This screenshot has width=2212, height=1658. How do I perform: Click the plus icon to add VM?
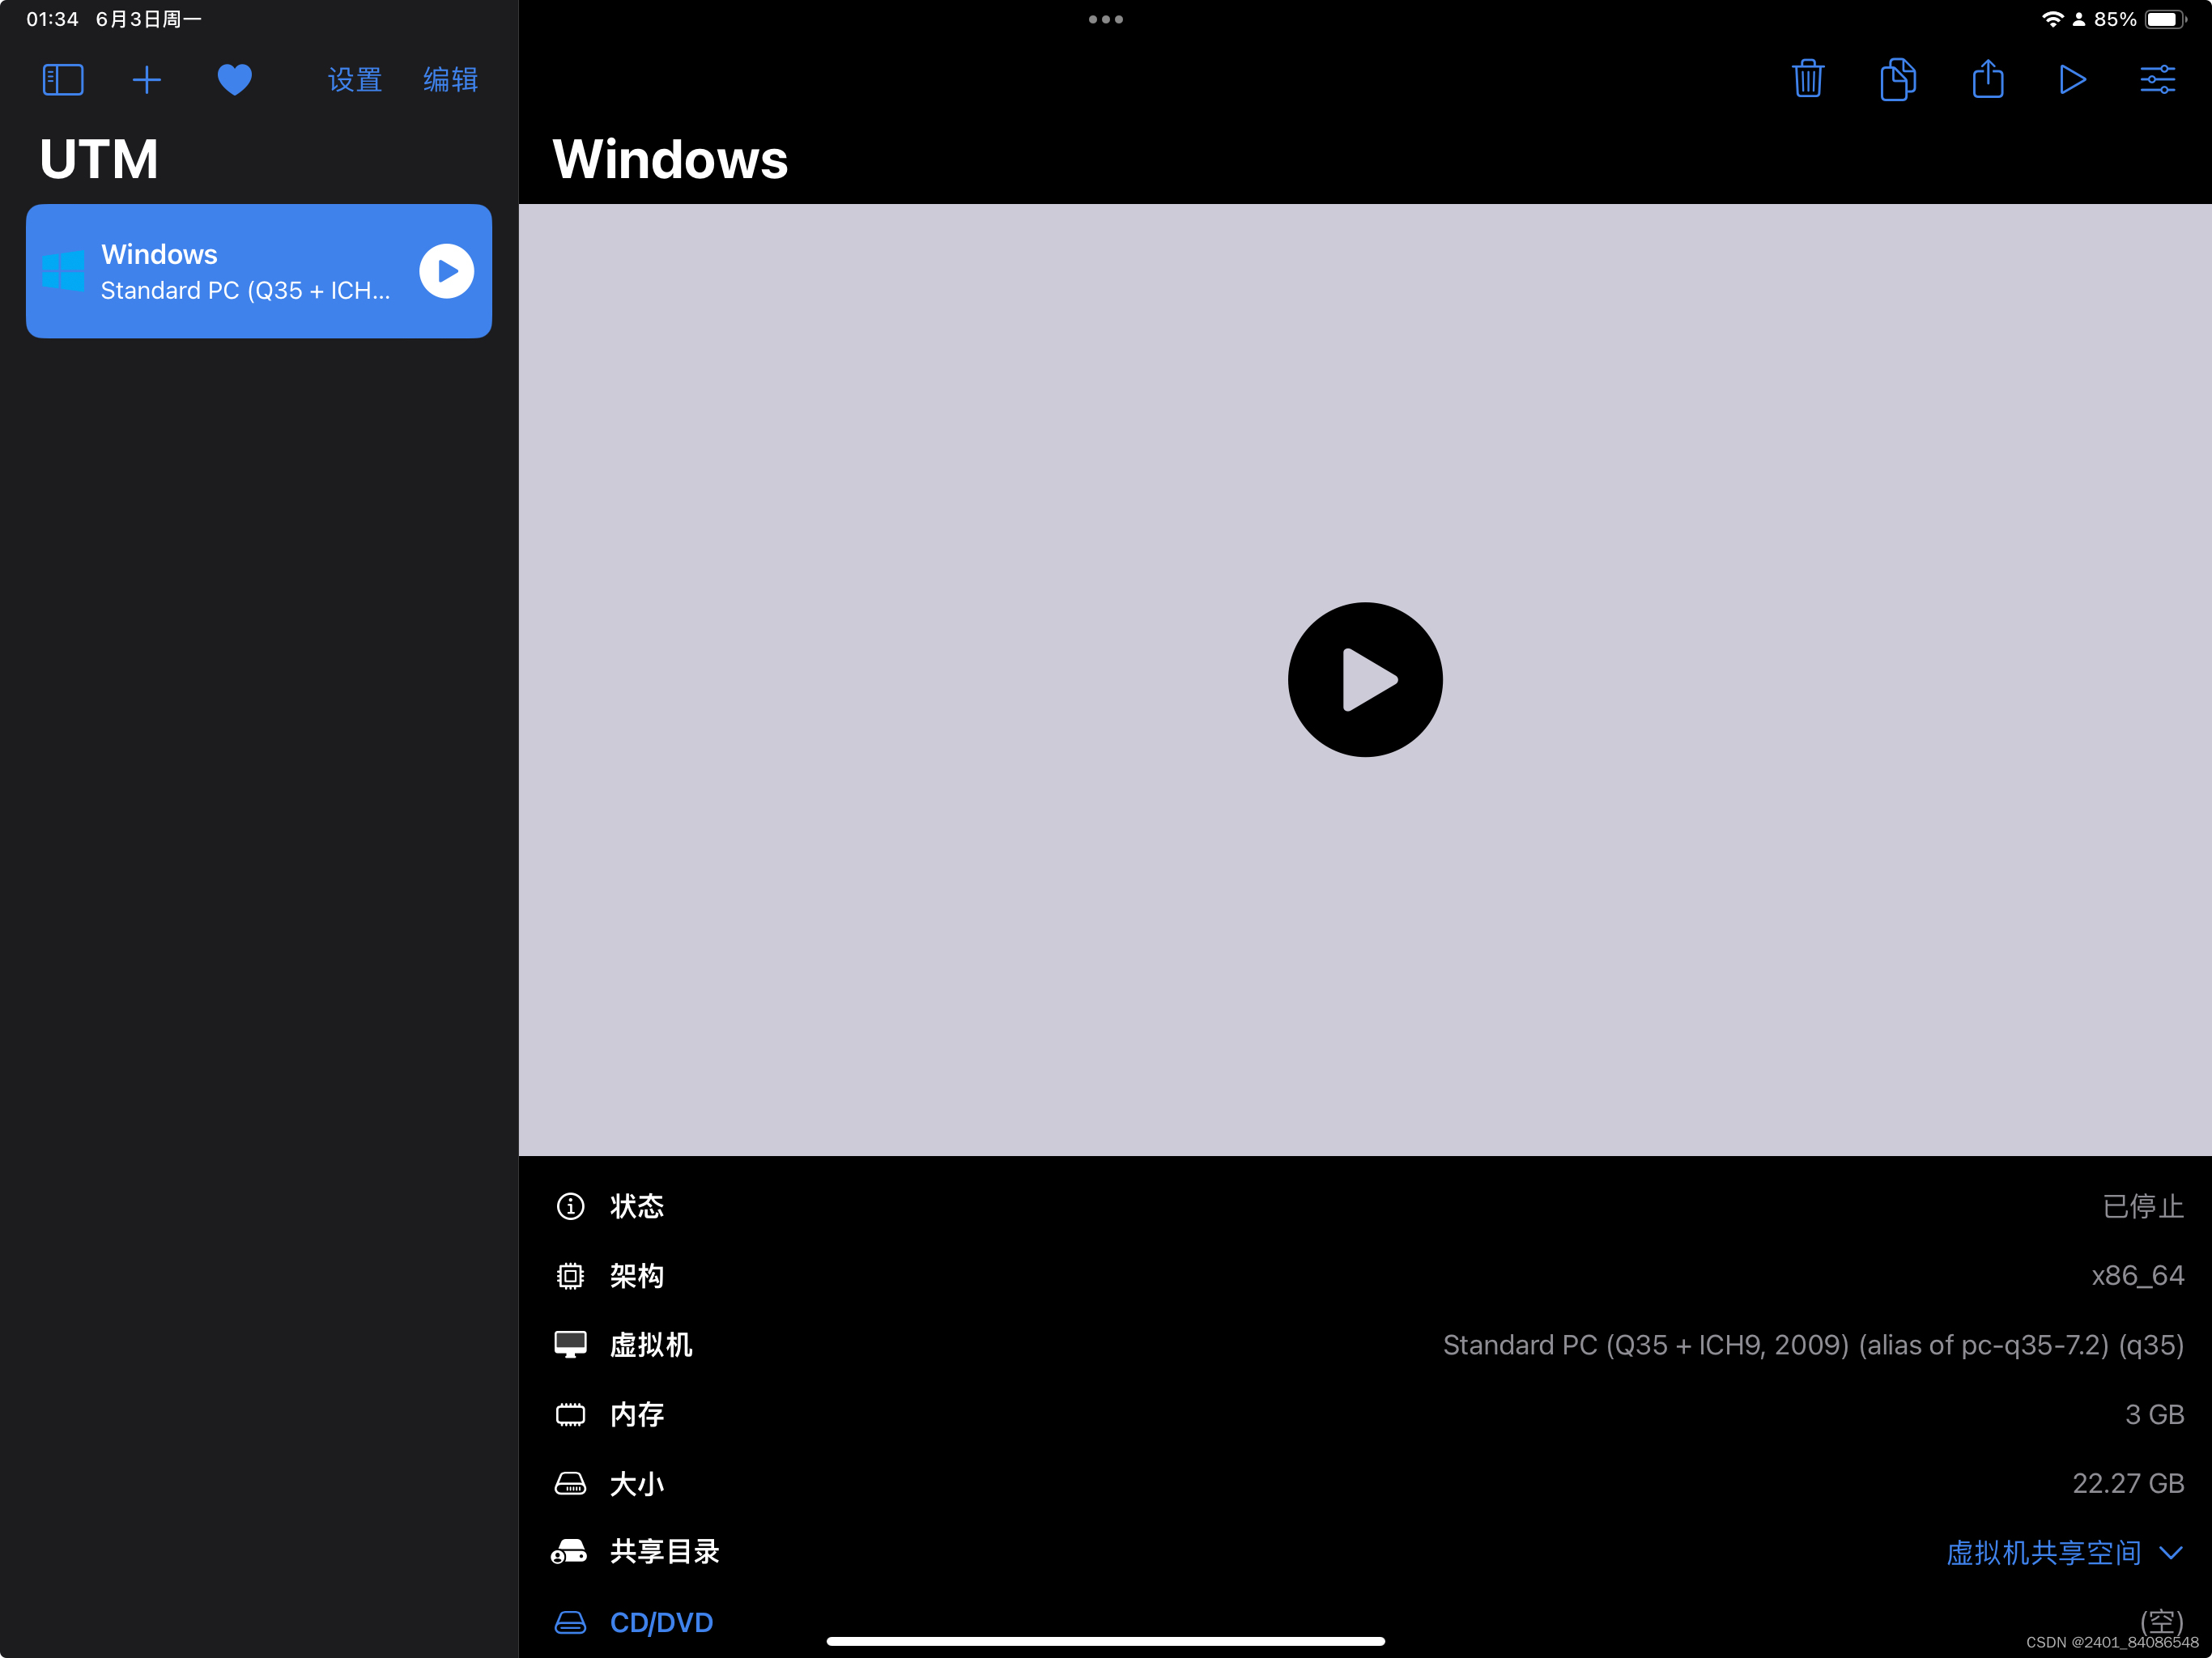tap(146, 80)
